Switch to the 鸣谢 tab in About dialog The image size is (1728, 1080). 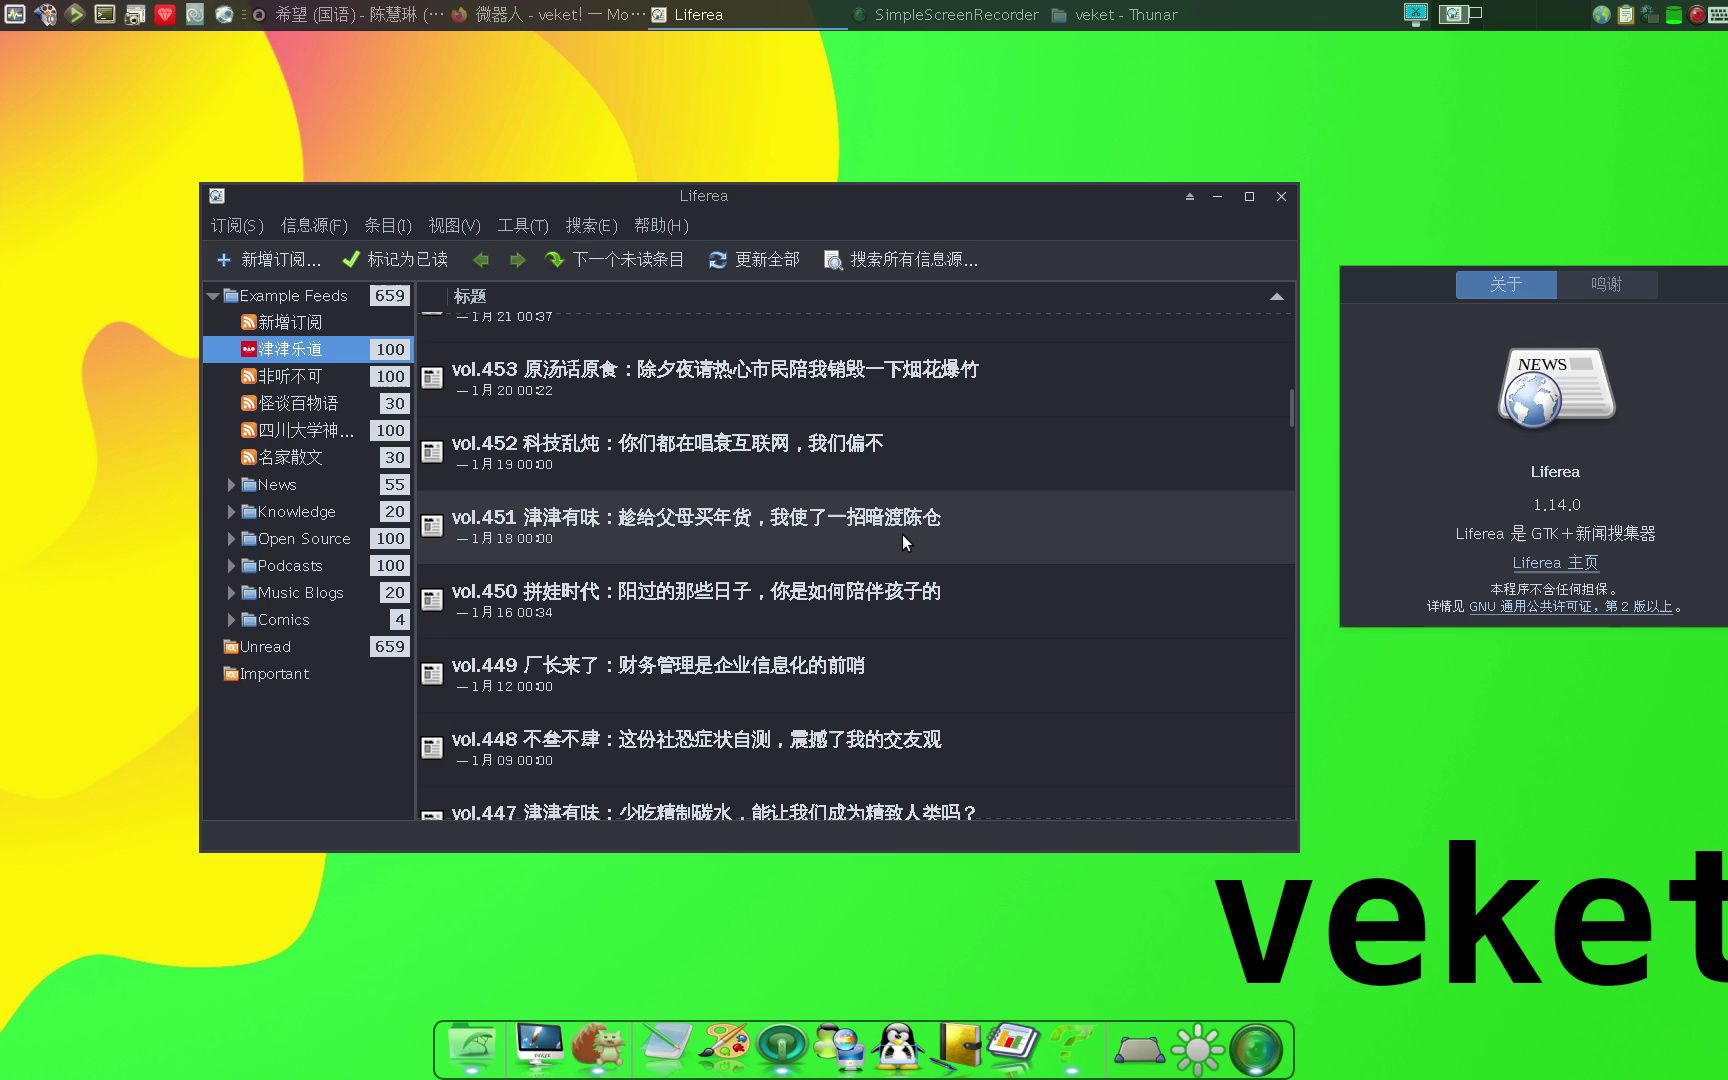[x=1607, y=284]
